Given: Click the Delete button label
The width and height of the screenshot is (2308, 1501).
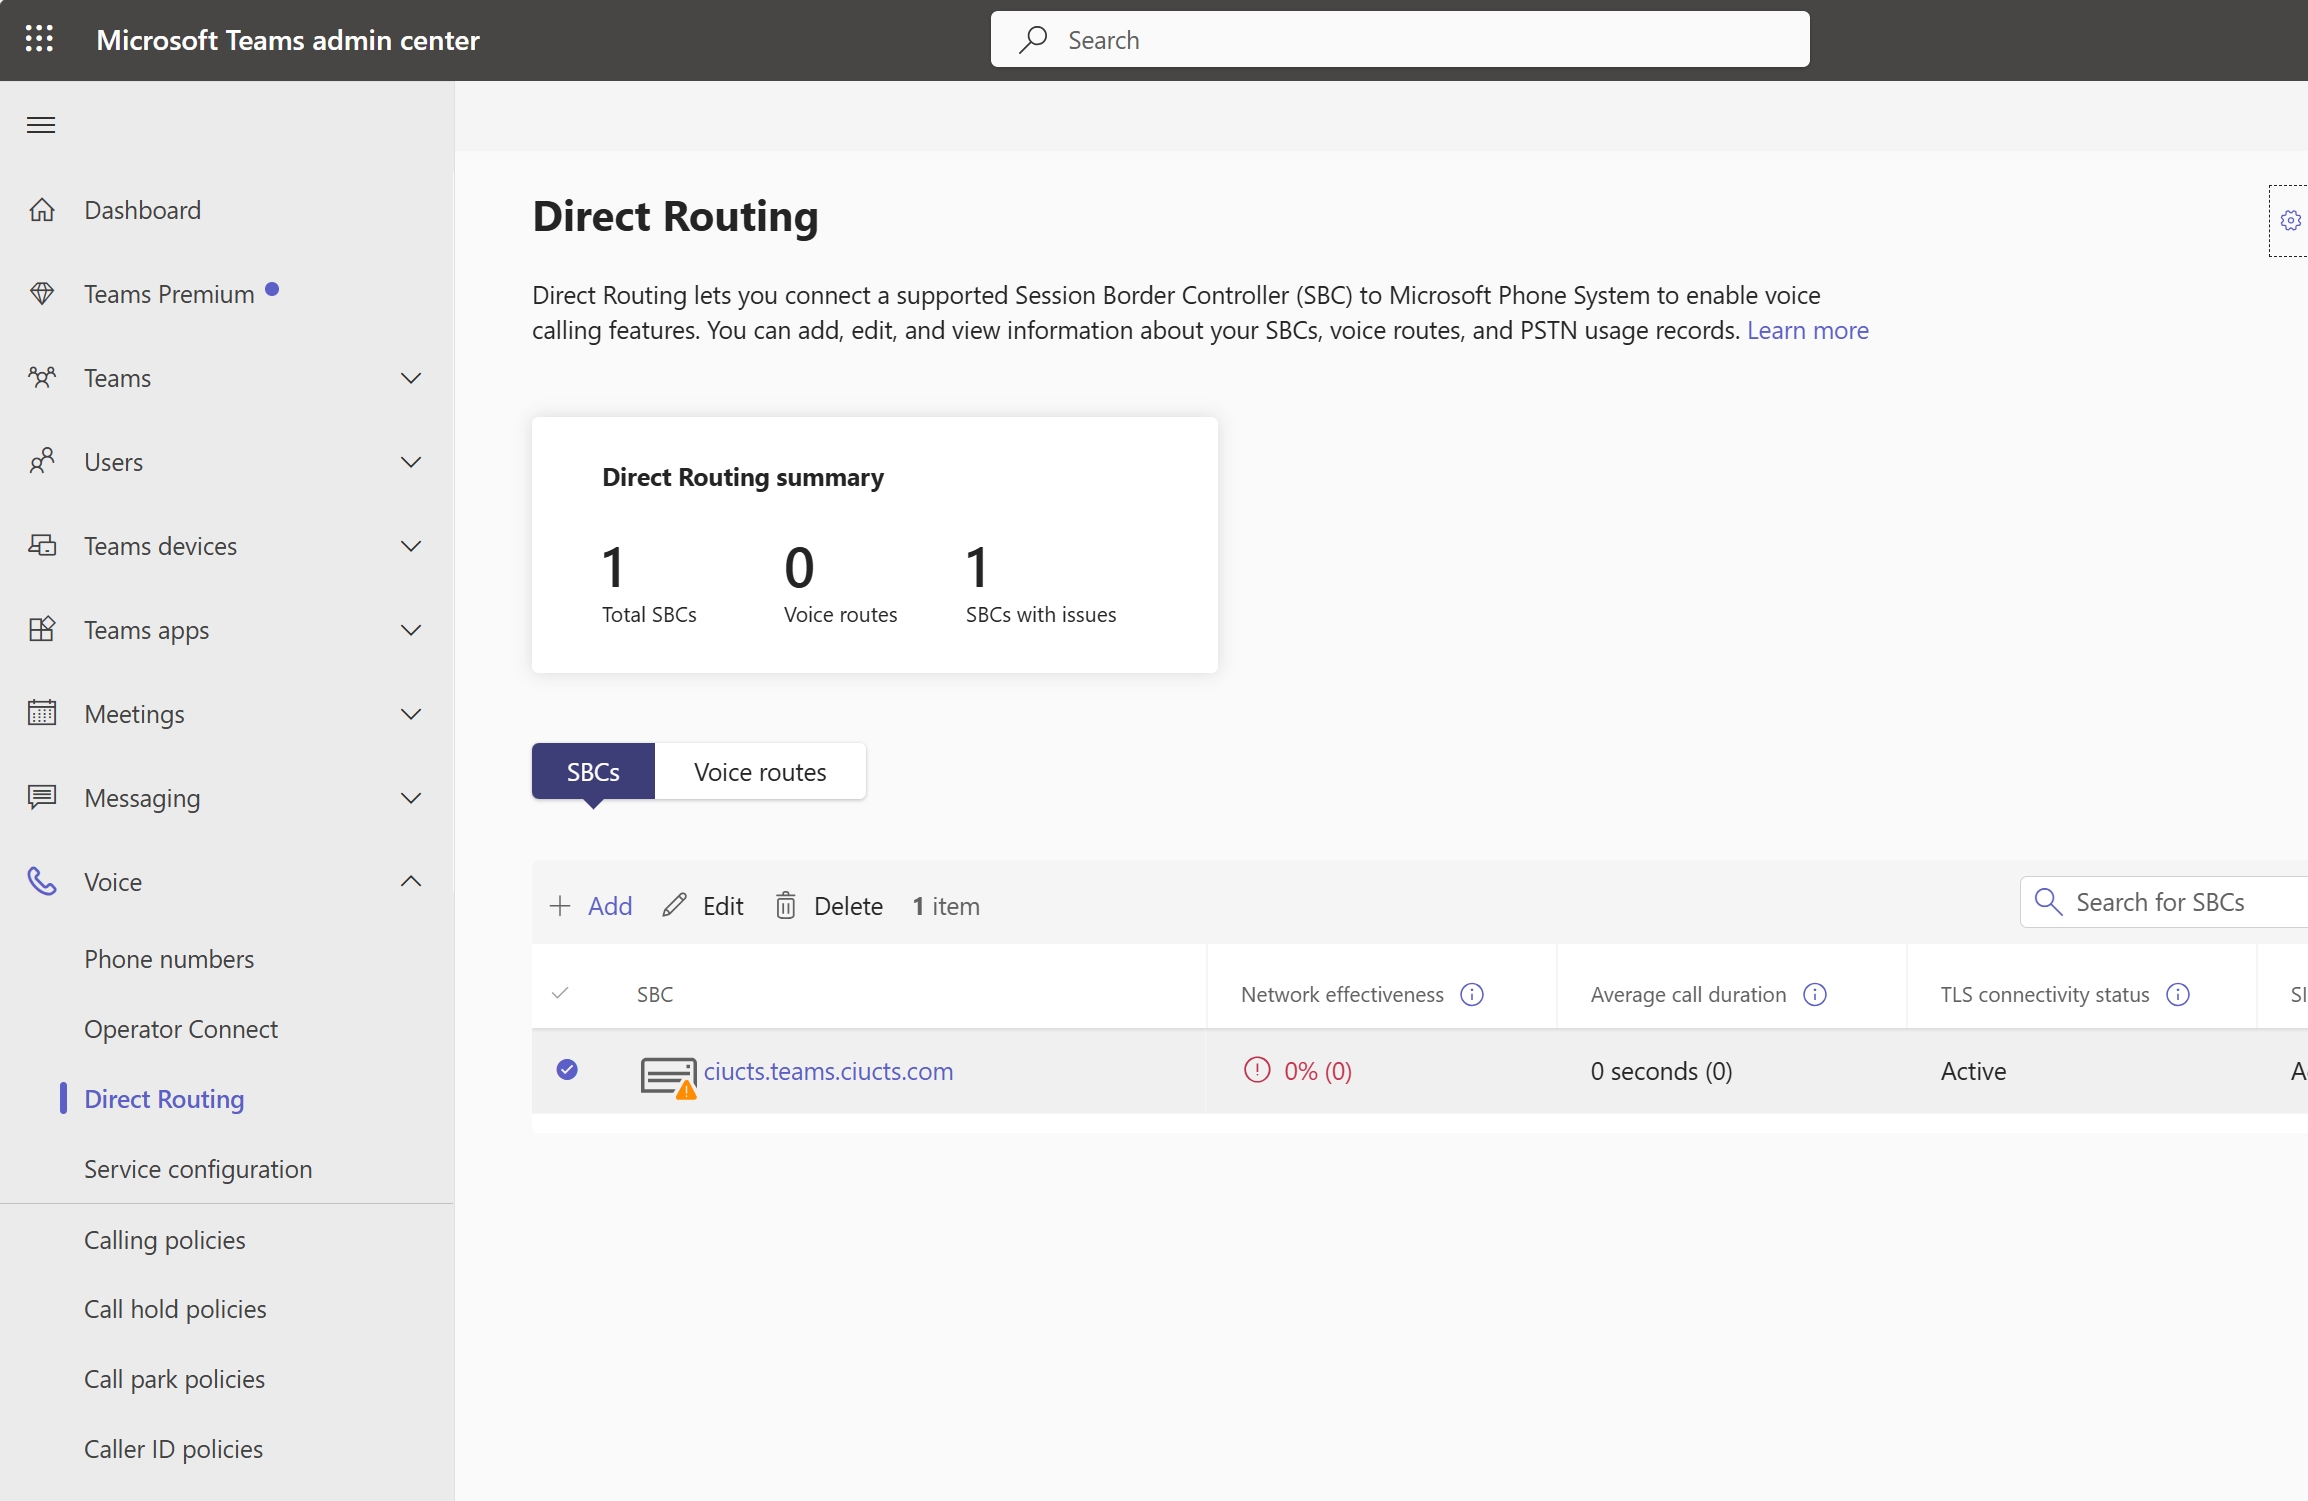Looking at the screenshot, I should (x=848, y=906).
